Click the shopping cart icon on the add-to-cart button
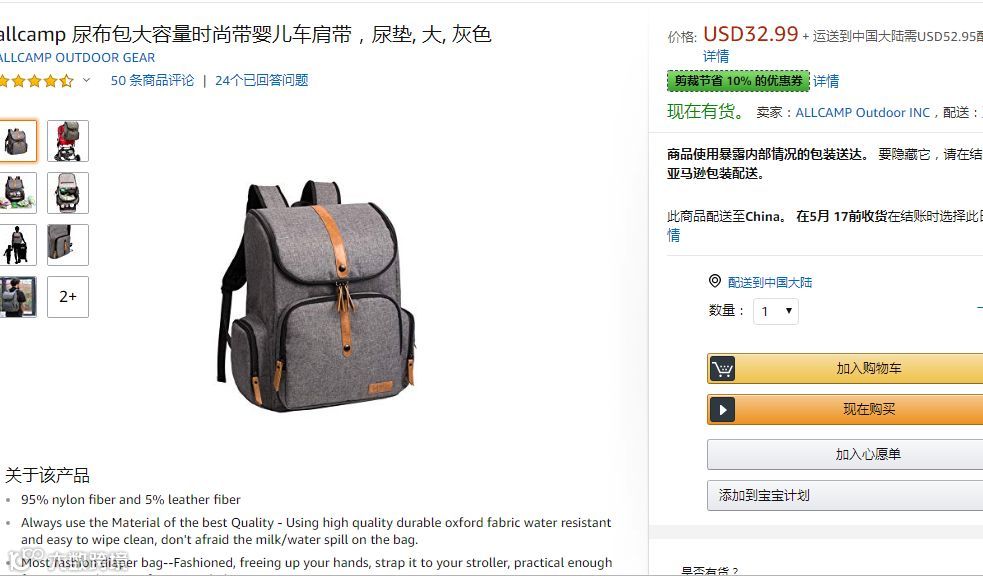The width and height of the screenshot is (983, 579). pyautogui.click(x=722, y=368)
